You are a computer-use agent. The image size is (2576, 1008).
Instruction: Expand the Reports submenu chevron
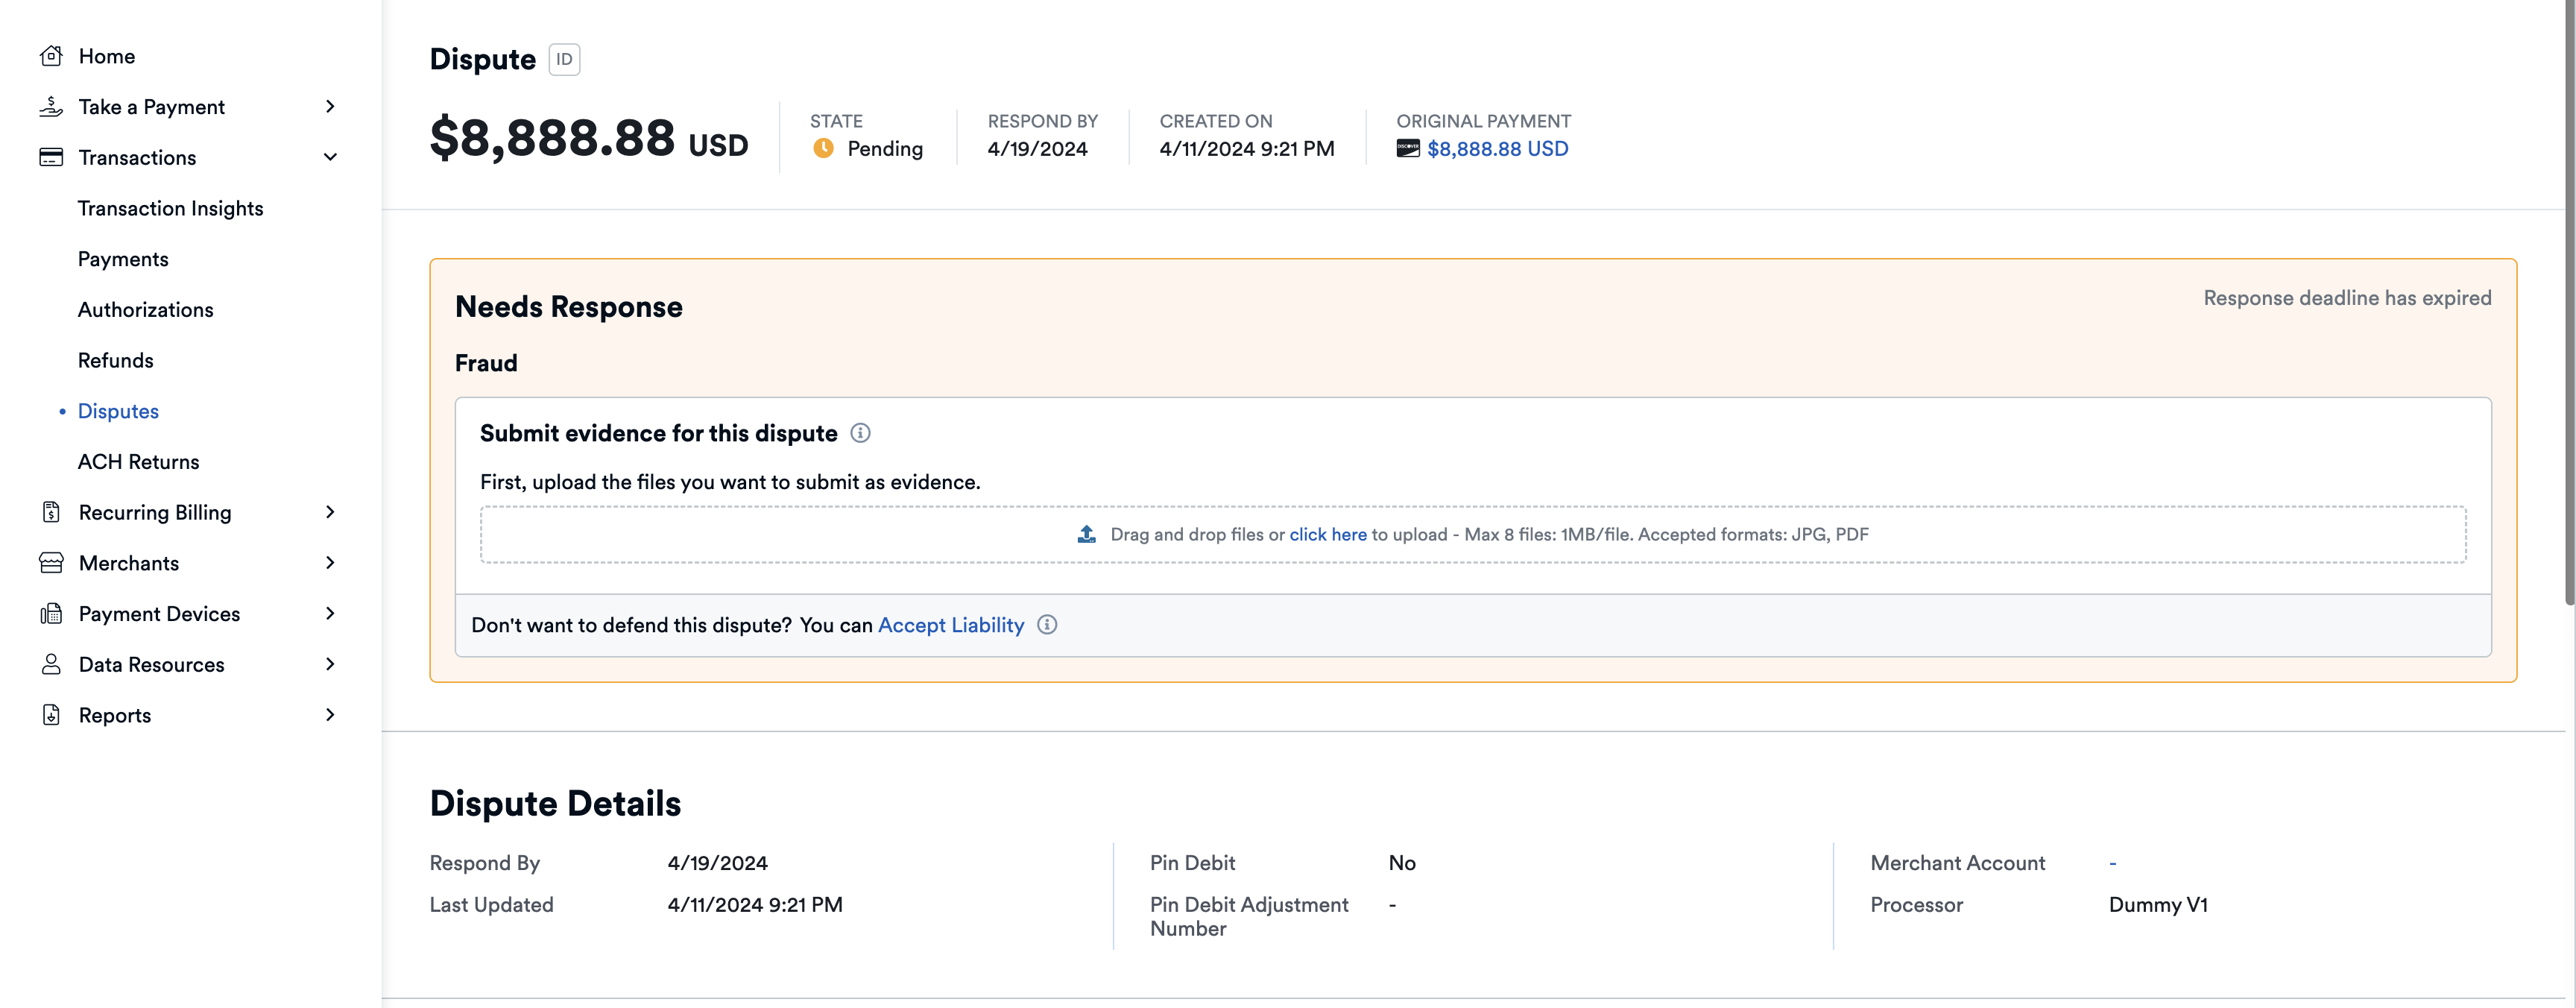[x=330, y=715]
